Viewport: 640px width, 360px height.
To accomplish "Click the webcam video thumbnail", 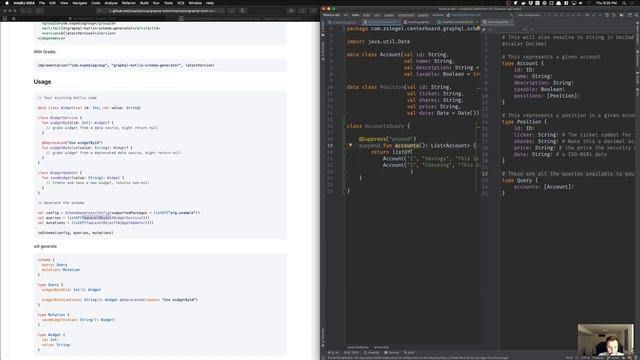I will coord(606,340).
